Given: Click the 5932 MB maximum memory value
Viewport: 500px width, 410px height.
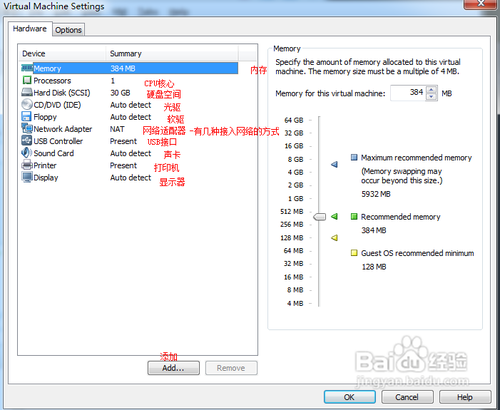Looking at the screenshot, I should [x=376, y=194].
